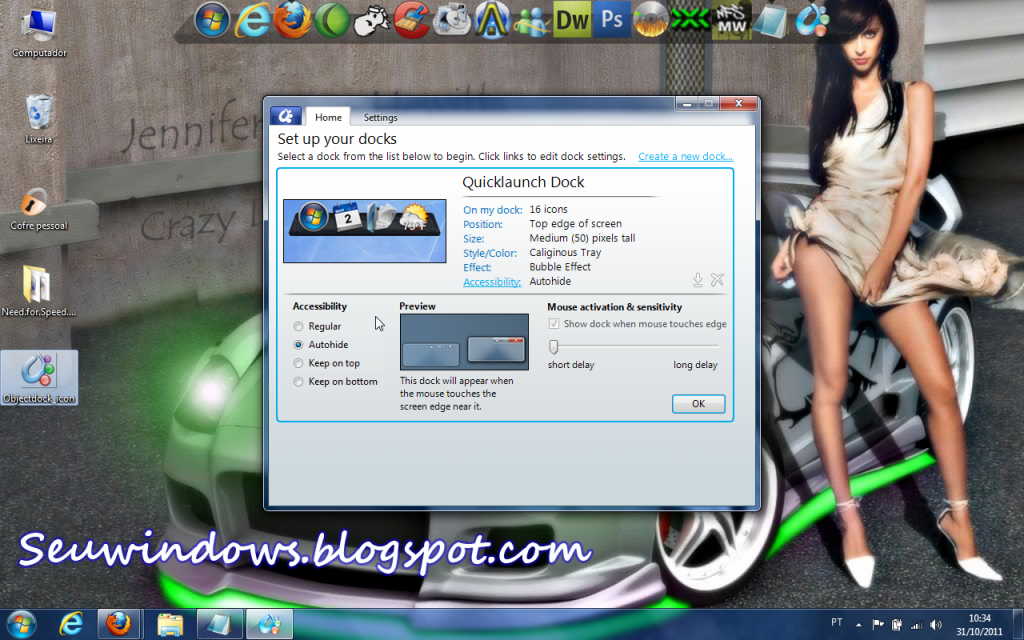Select the Regular accessibility option
Image resolution: width=1024 pixels, height=640 pixels.
pyautogui.click(x=298, y=327)
